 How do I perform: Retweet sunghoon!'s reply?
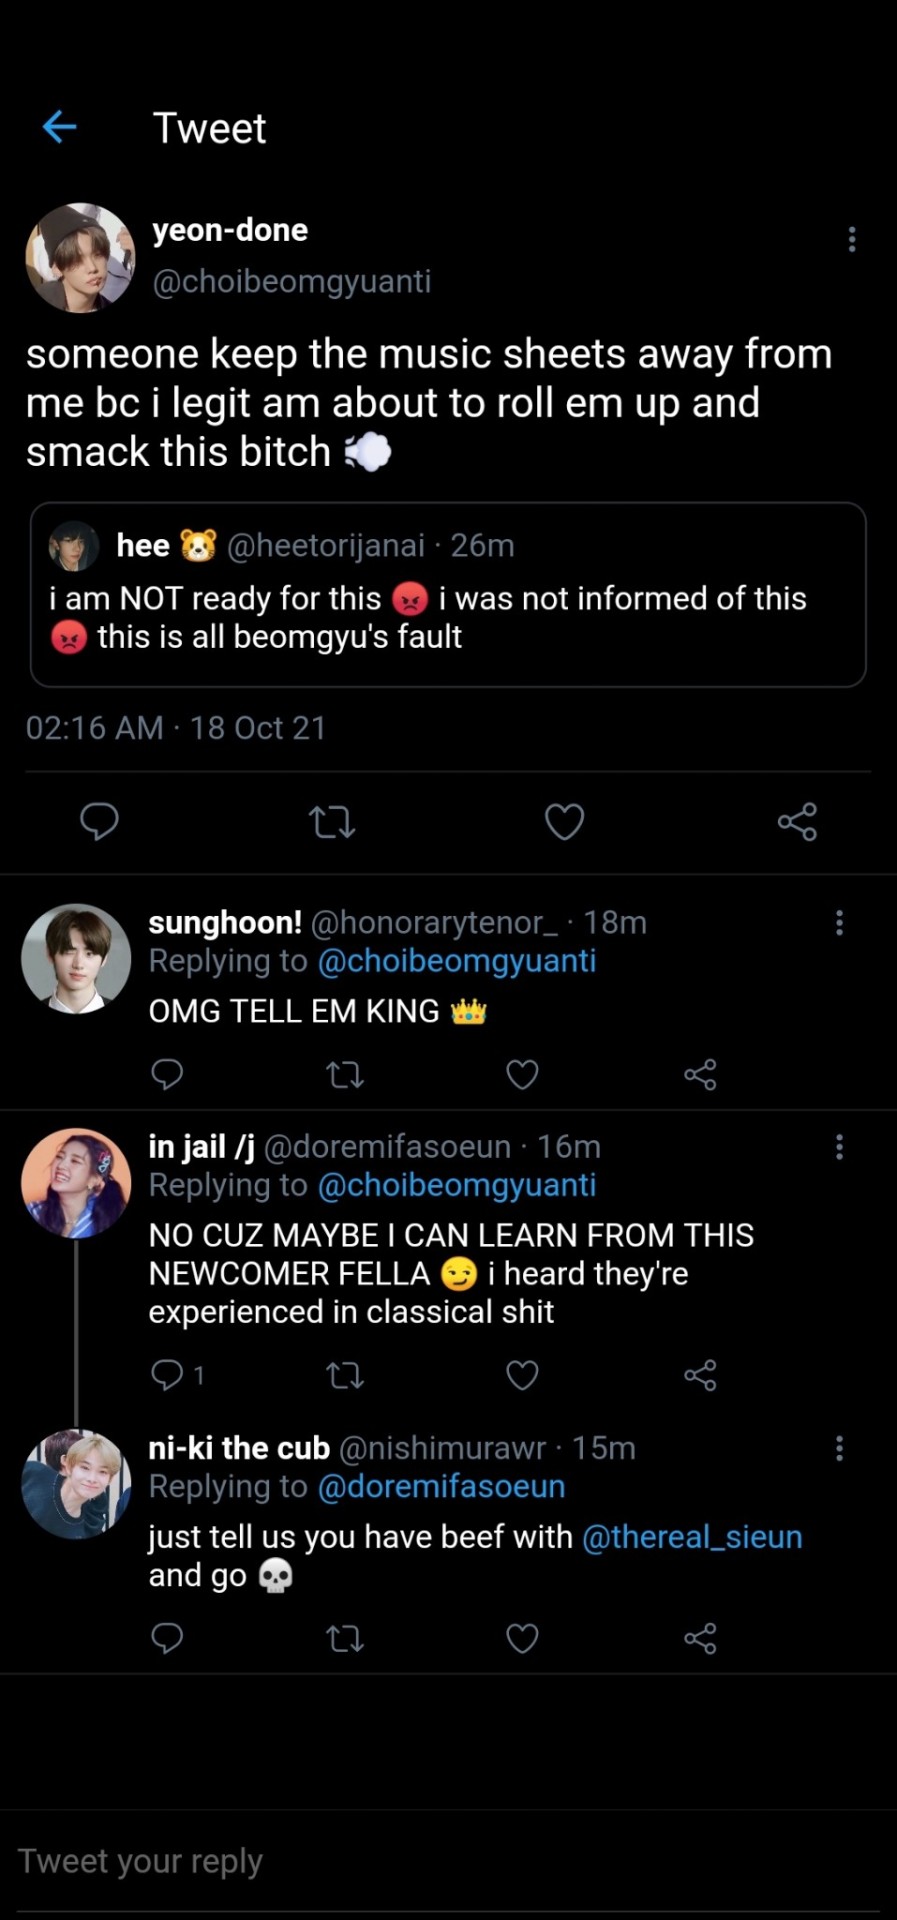[x=345, y=1074]
